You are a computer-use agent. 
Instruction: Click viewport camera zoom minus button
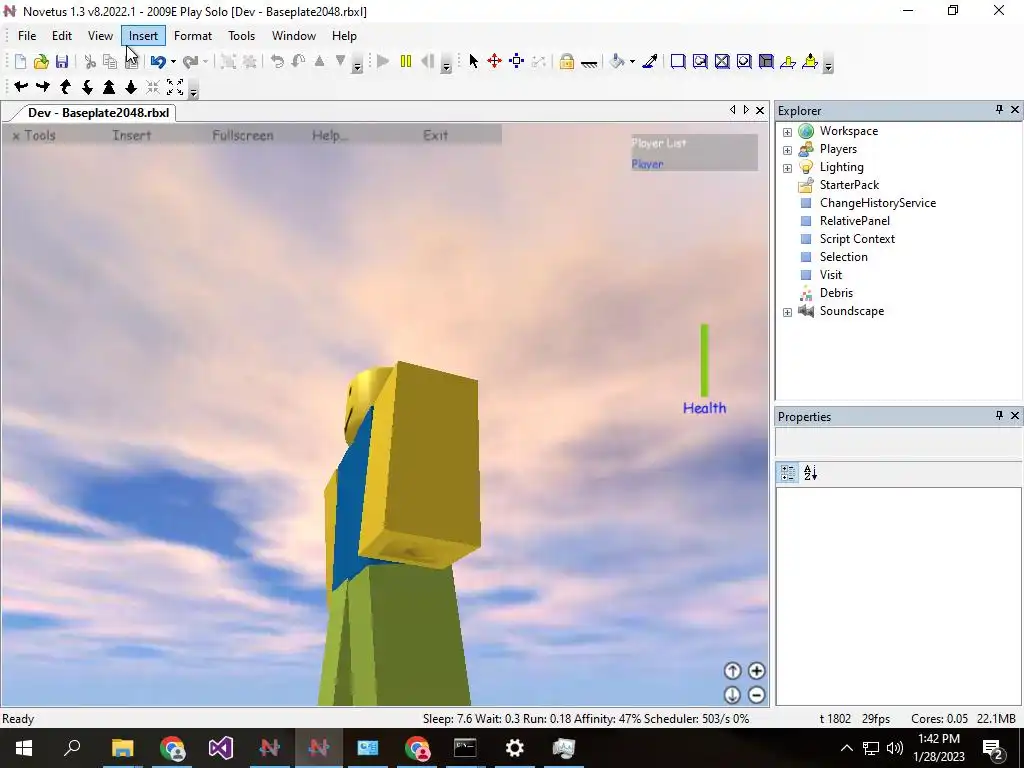756,695
